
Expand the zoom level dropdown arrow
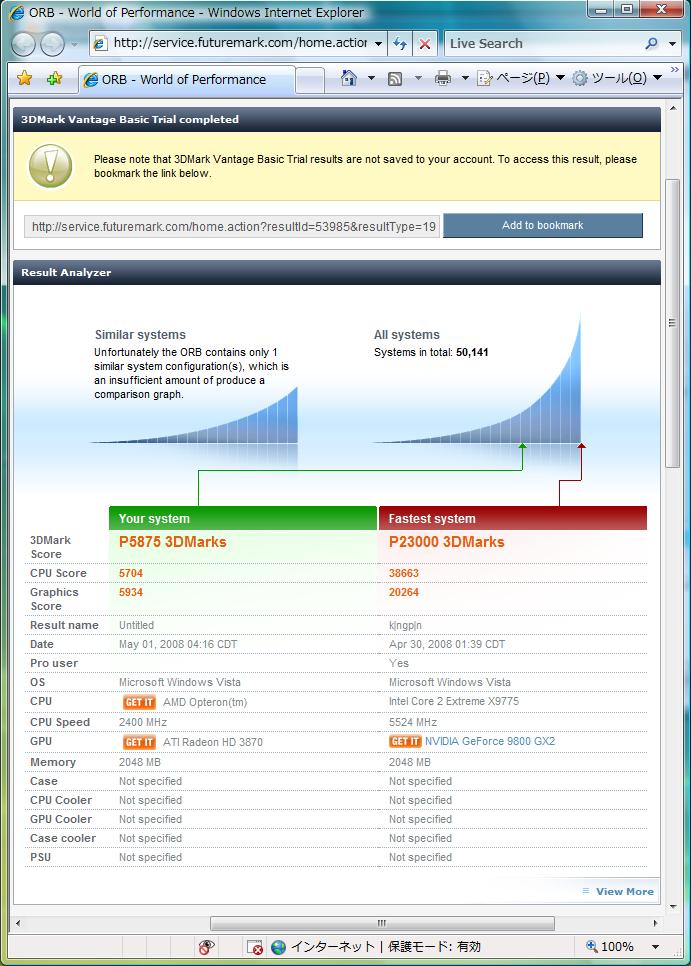[655, 947]
